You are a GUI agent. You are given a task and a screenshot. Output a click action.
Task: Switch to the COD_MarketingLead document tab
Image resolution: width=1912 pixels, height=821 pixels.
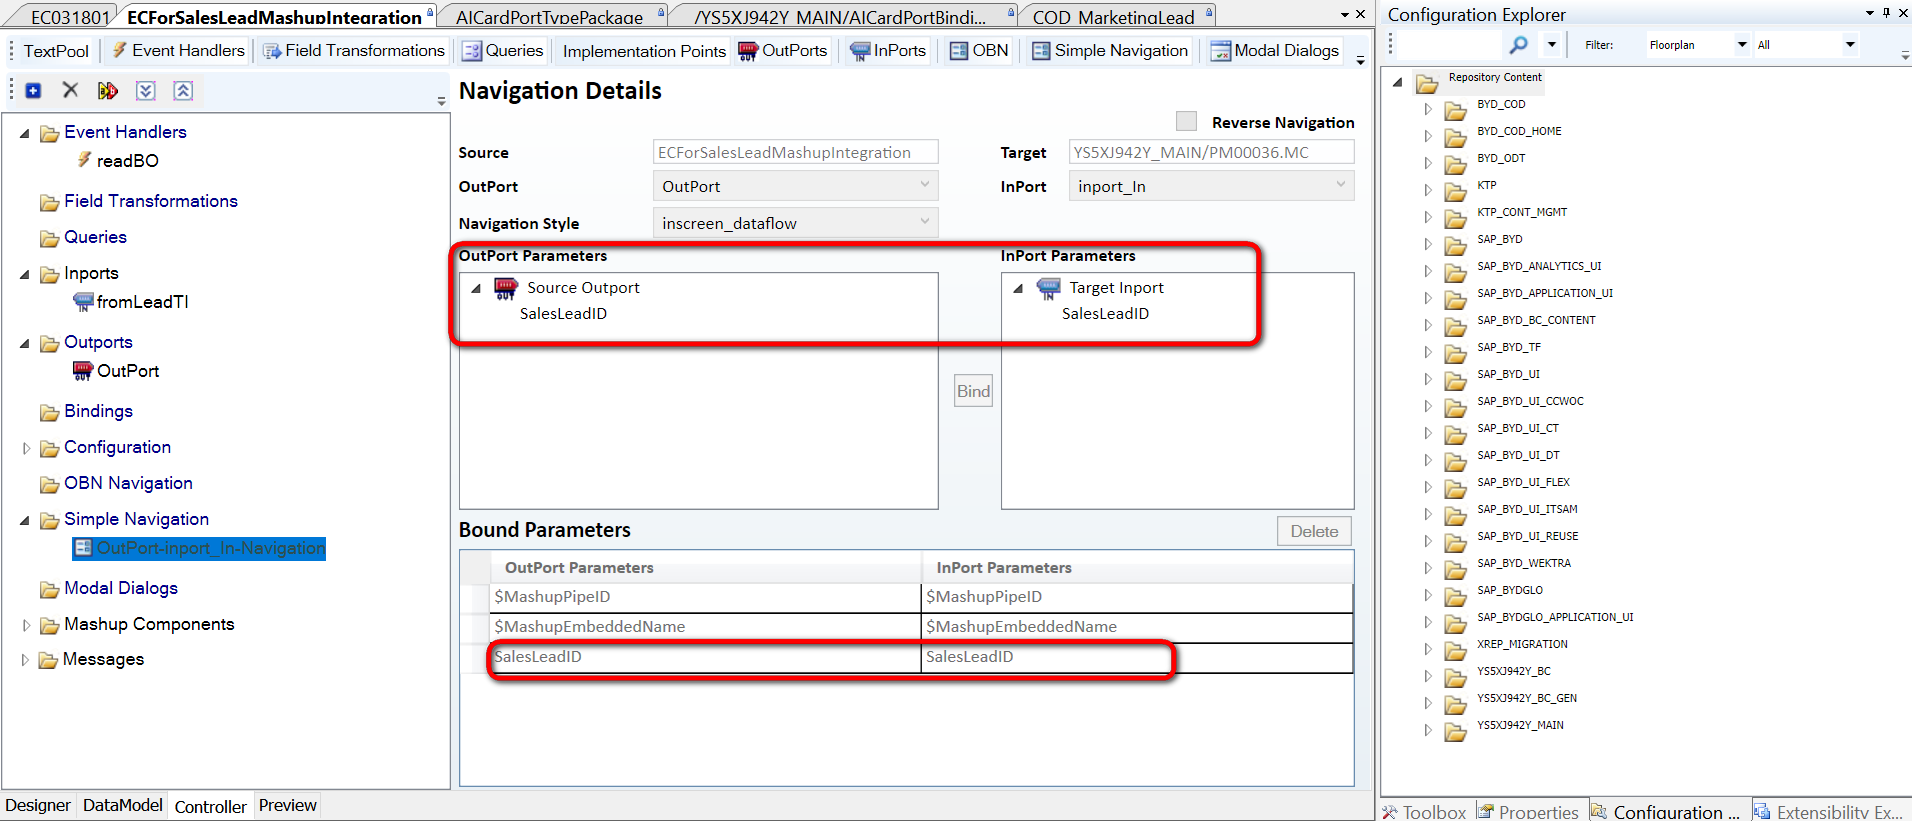pos(1113,17)
